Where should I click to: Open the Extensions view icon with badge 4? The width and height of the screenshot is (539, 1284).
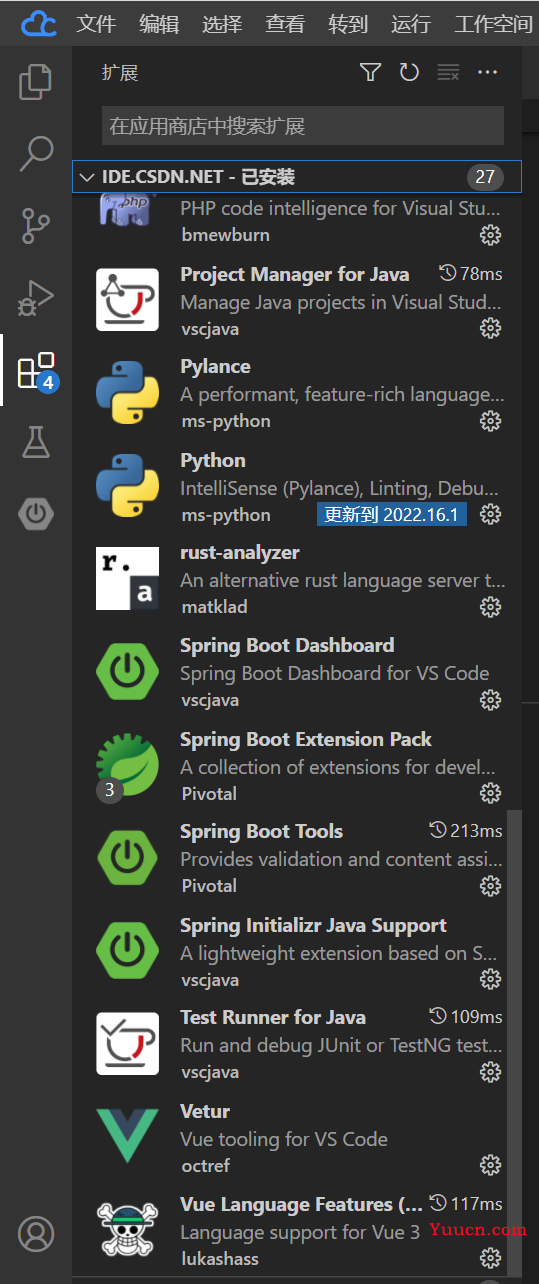click(x=37, y=371)
